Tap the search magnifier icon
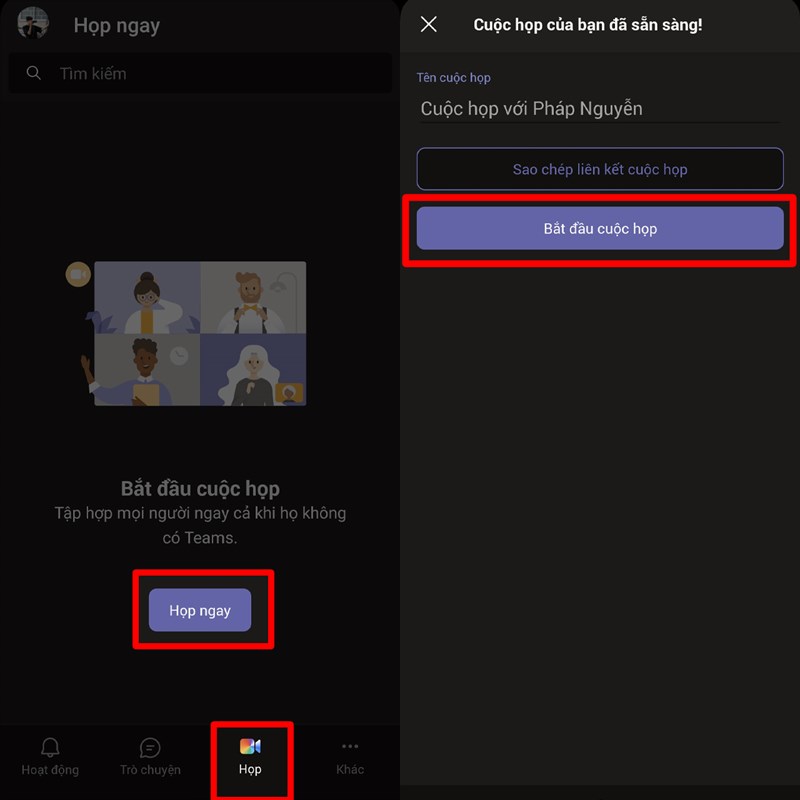Image resolution: width=800 pixels, height=800 pixels. tap(34, 73)
